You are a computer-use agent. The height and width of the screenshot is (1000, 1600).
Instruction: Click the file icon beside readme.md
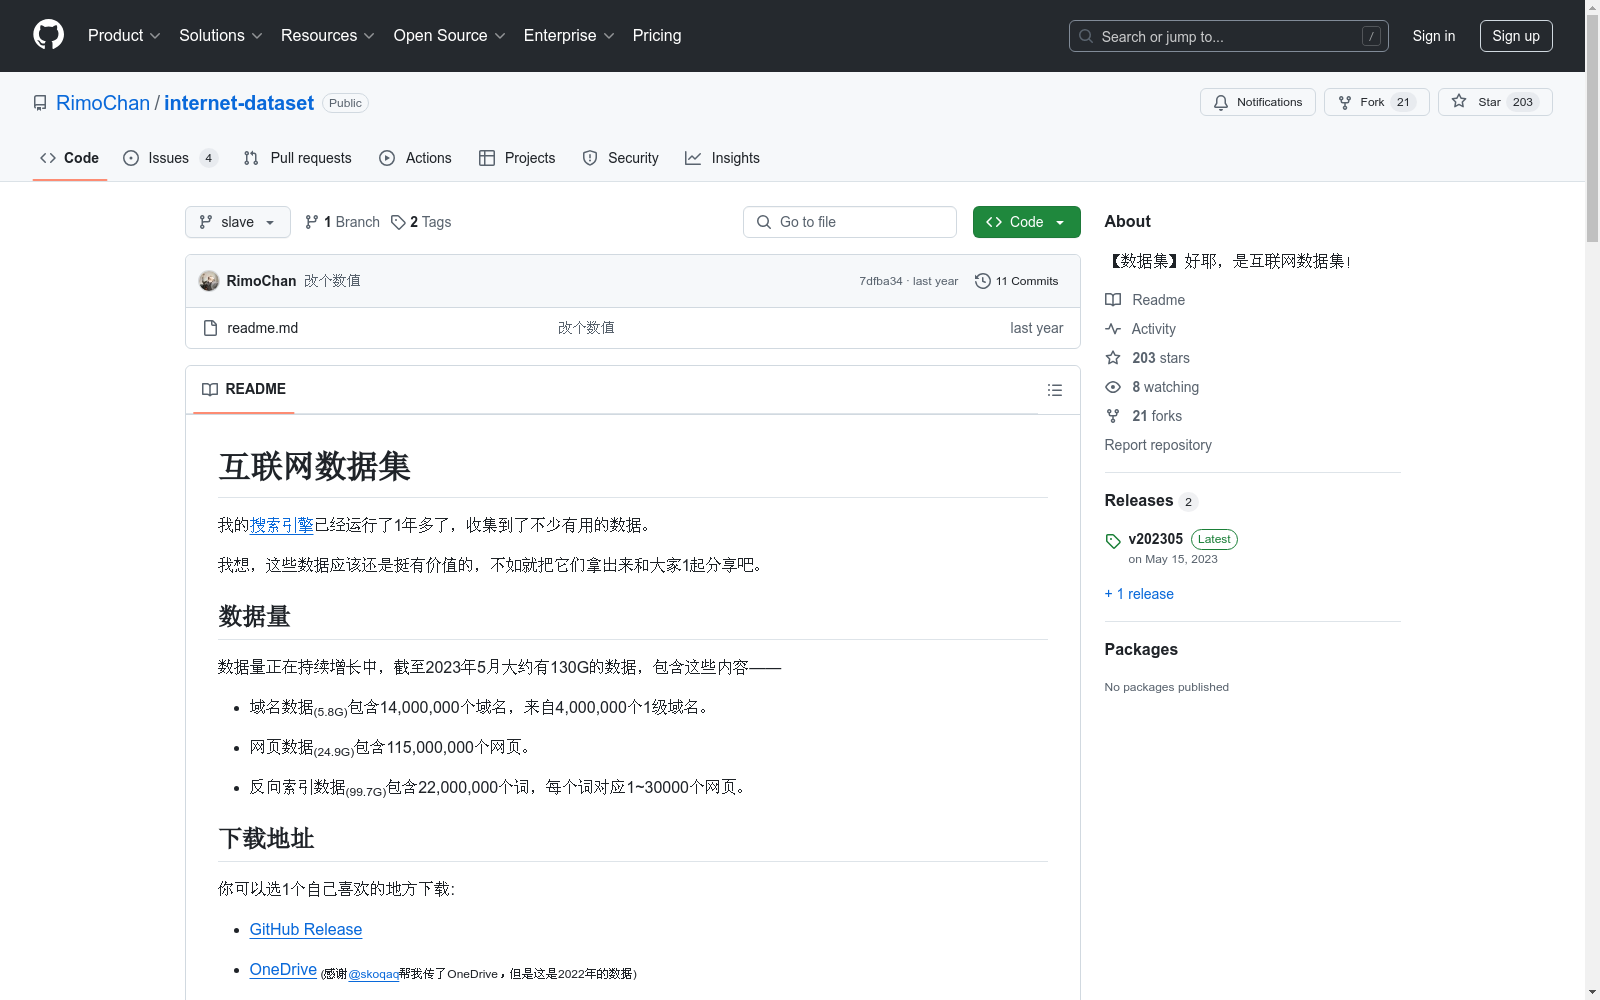click(x=210, y=328)
